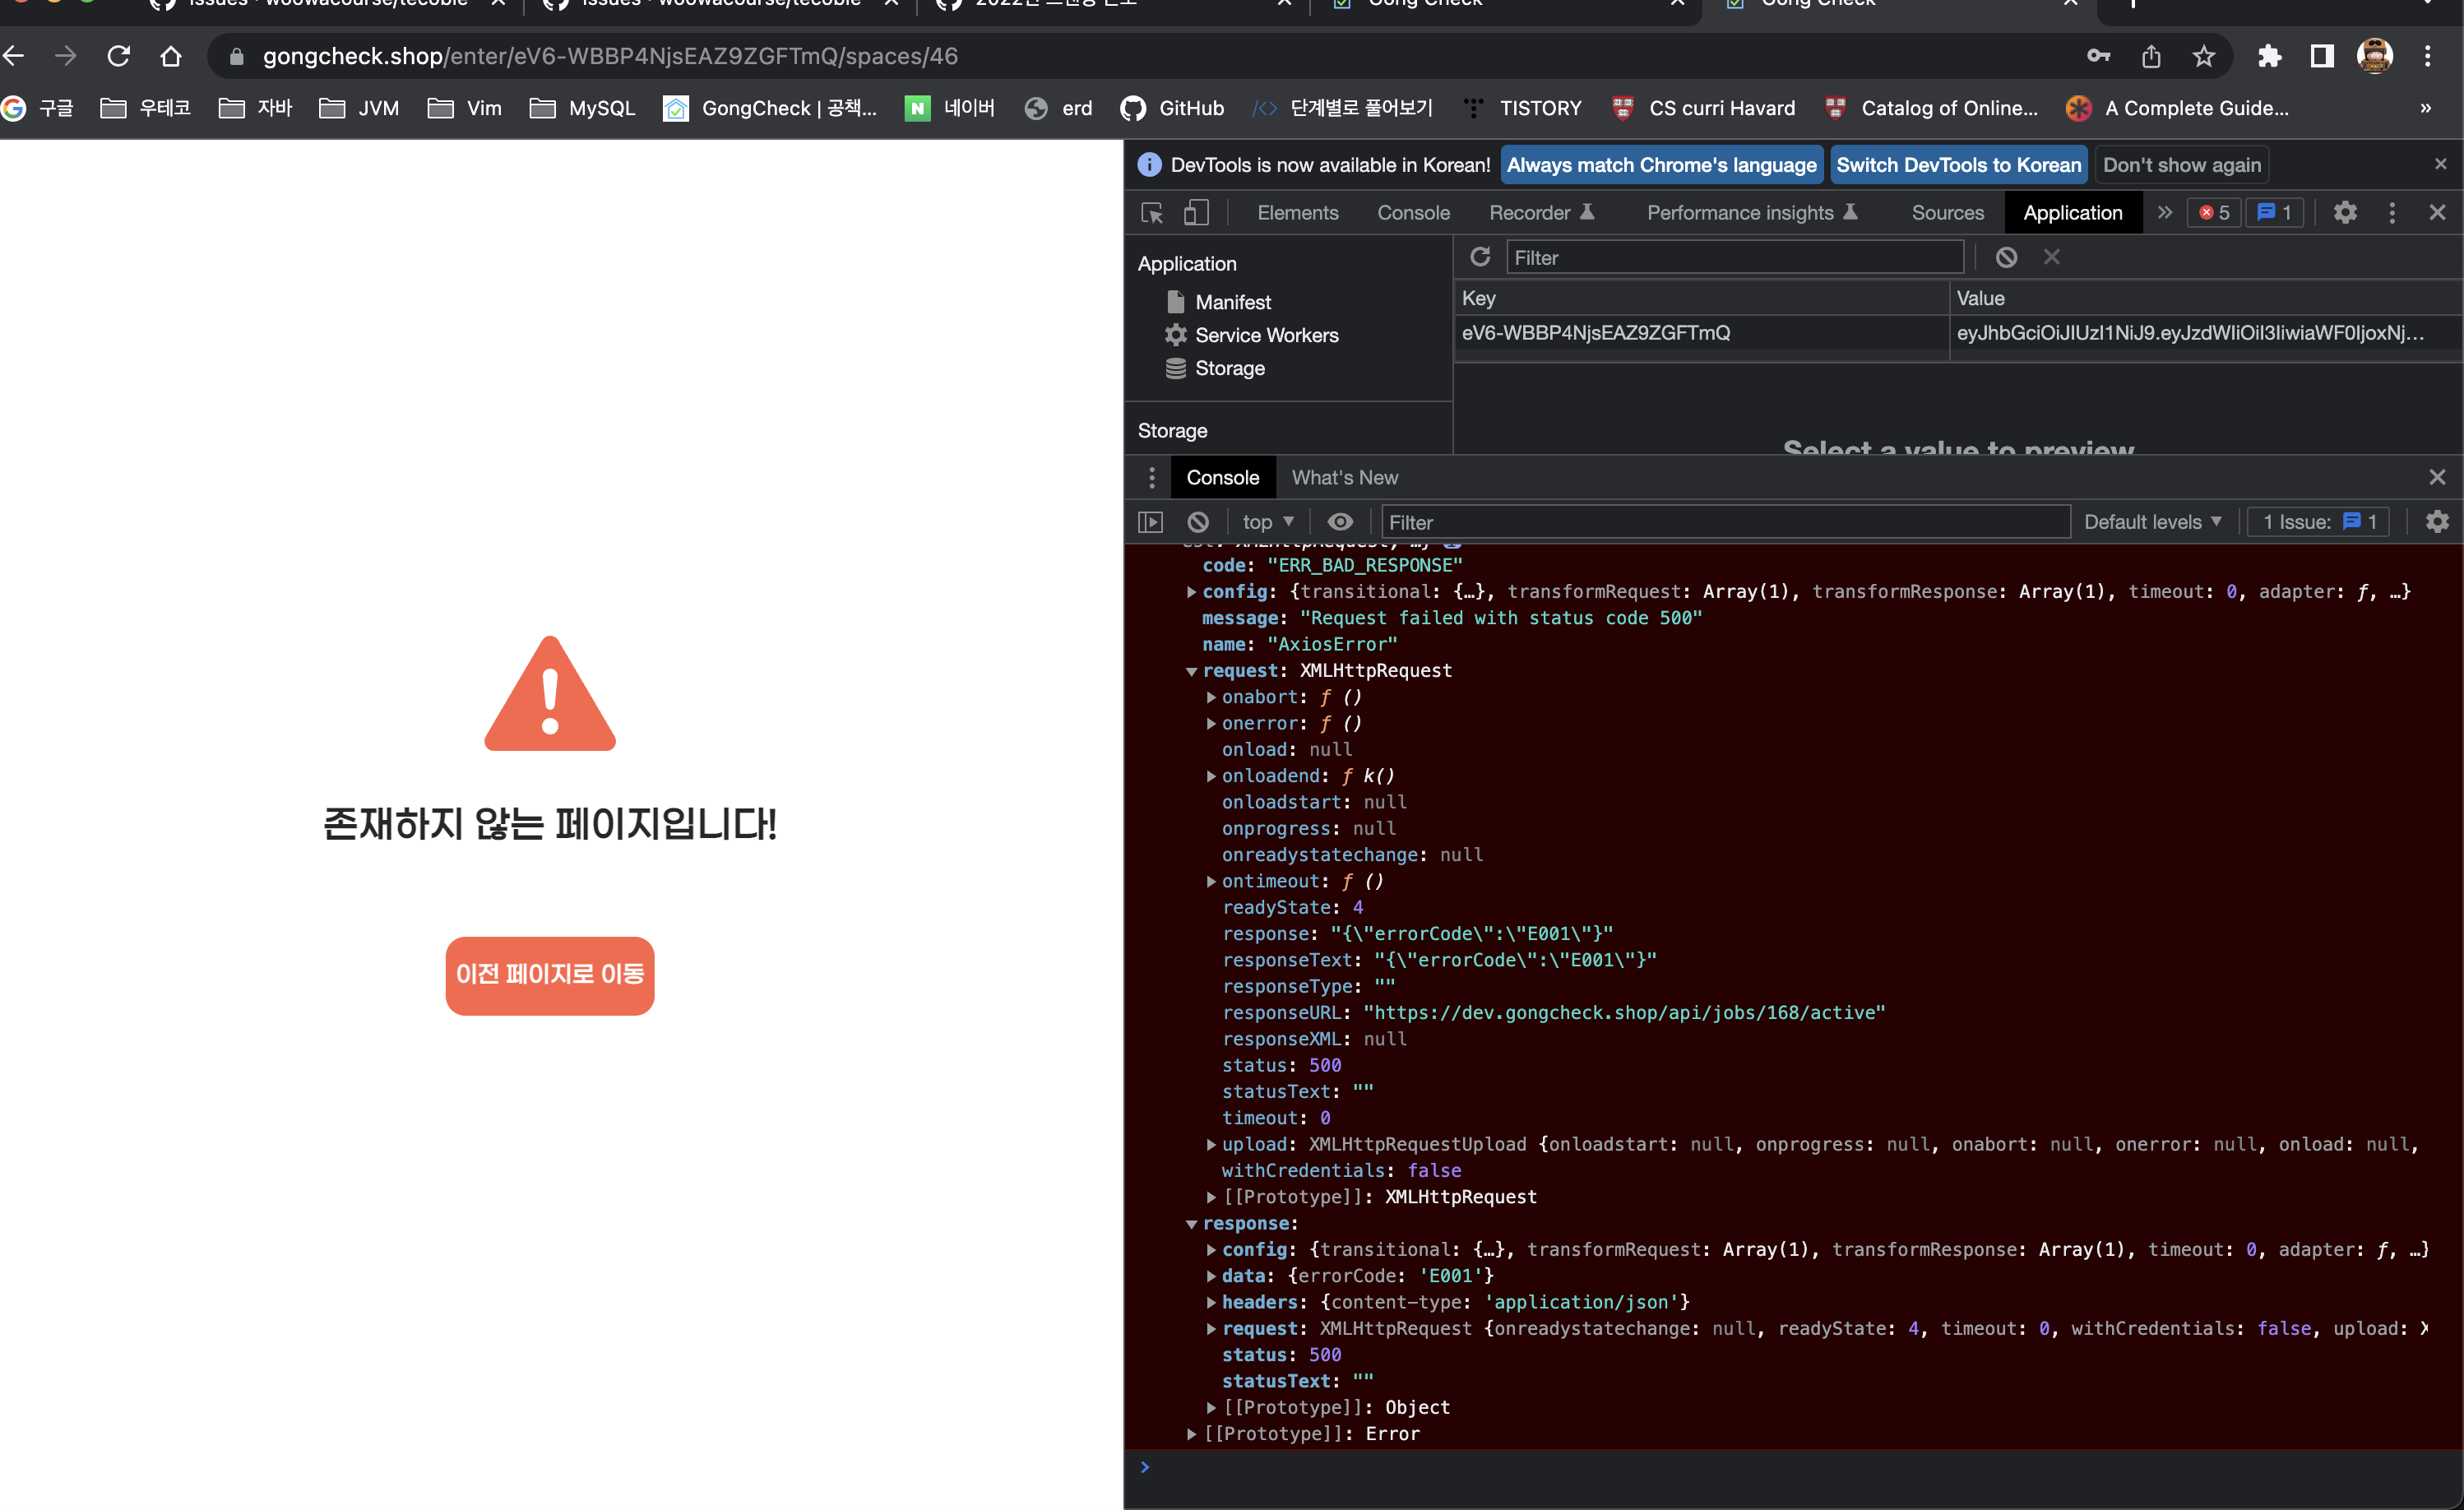Click Switch DevTools to Korean
This screenshot has width=2464, height=1510.
(x=1958, y=164)
